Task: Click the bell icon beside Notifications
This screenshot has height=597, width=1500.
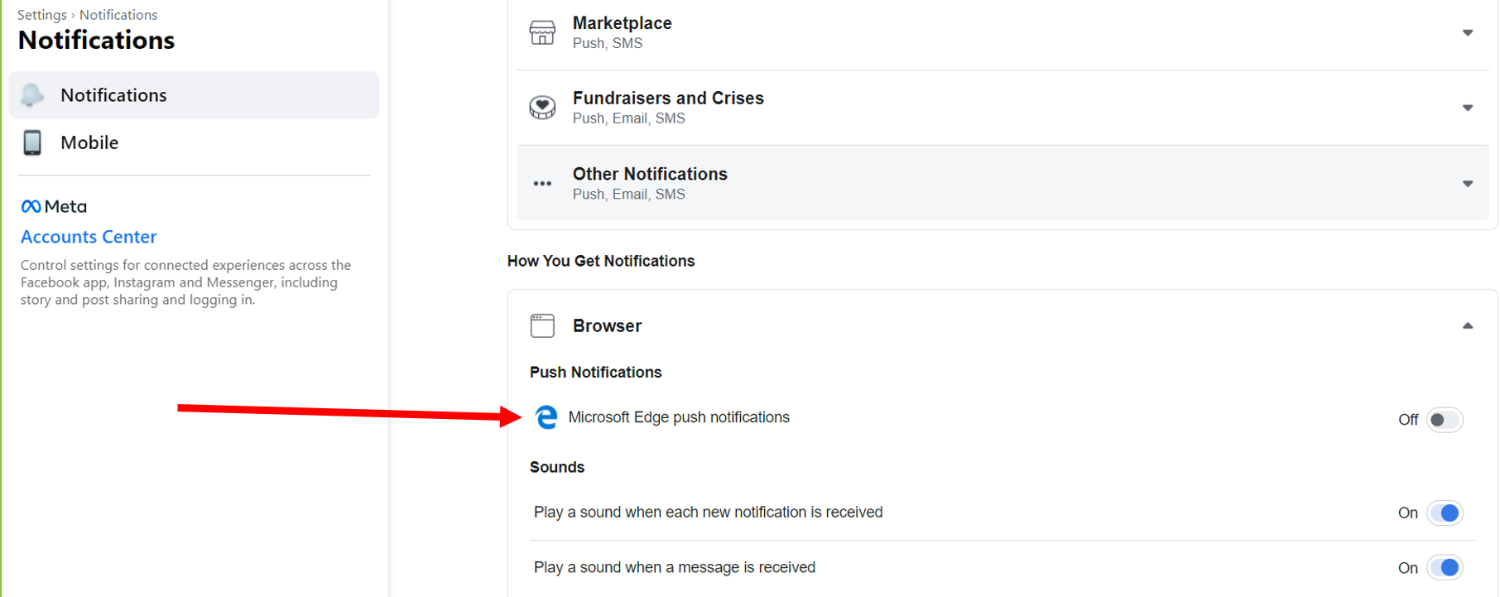Action: tap(33, 95)
